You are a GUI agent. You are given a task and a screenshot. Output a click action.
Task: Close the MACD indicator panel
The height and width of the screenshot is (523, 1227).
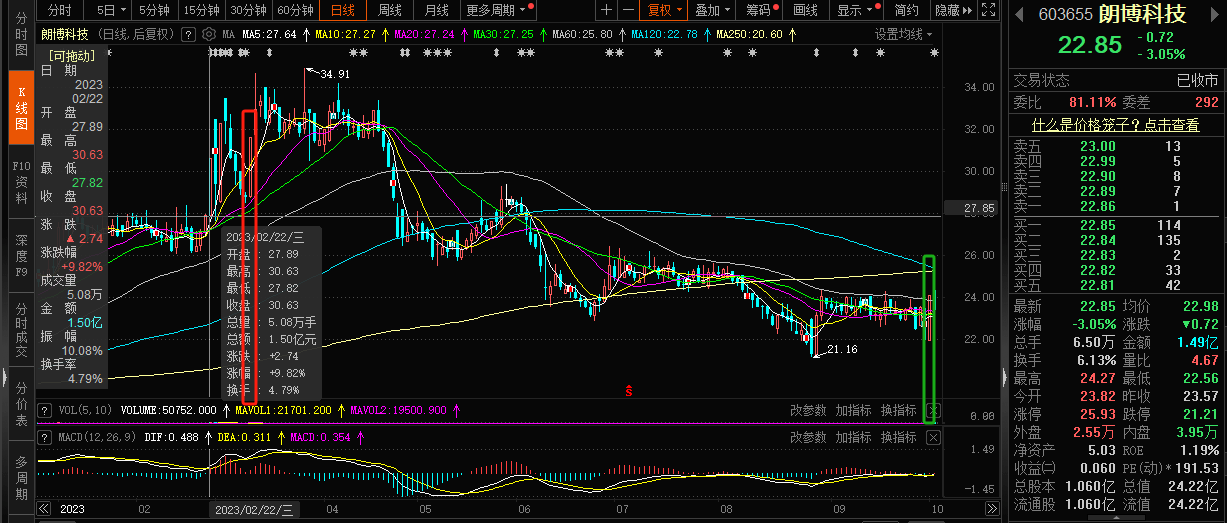[933, 438]
